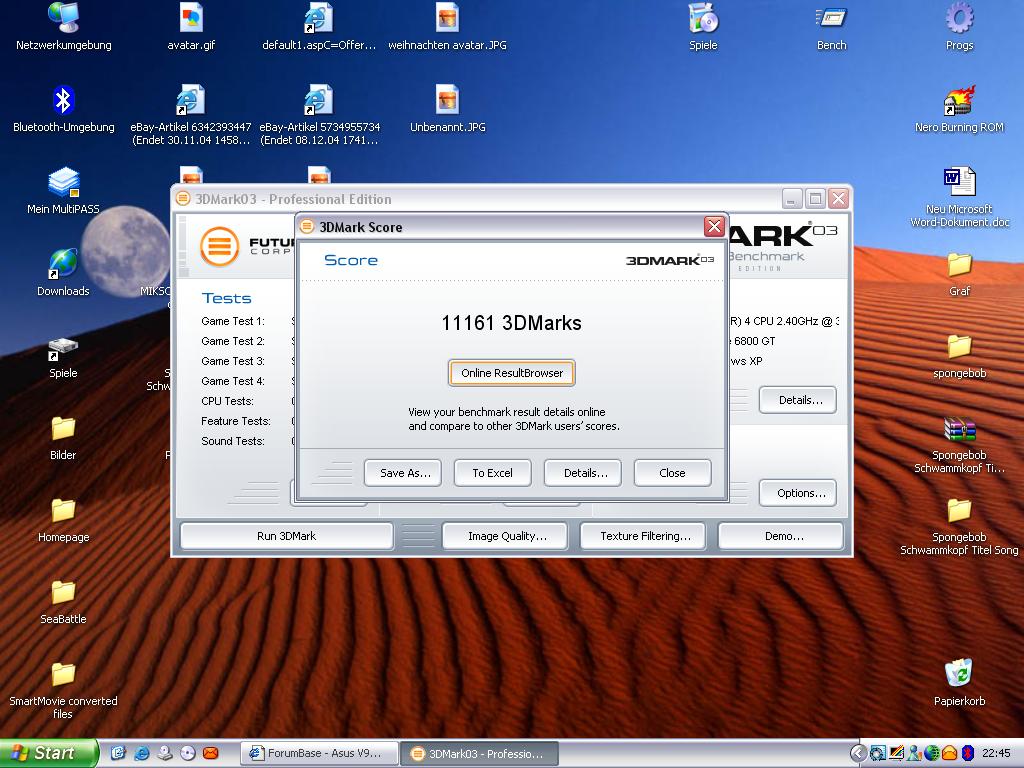The width and height of the screenshot is (1024, 768).
Task: Open eBay-Artikel 6342393447 shortcut
Action: [x=191, y=101]
